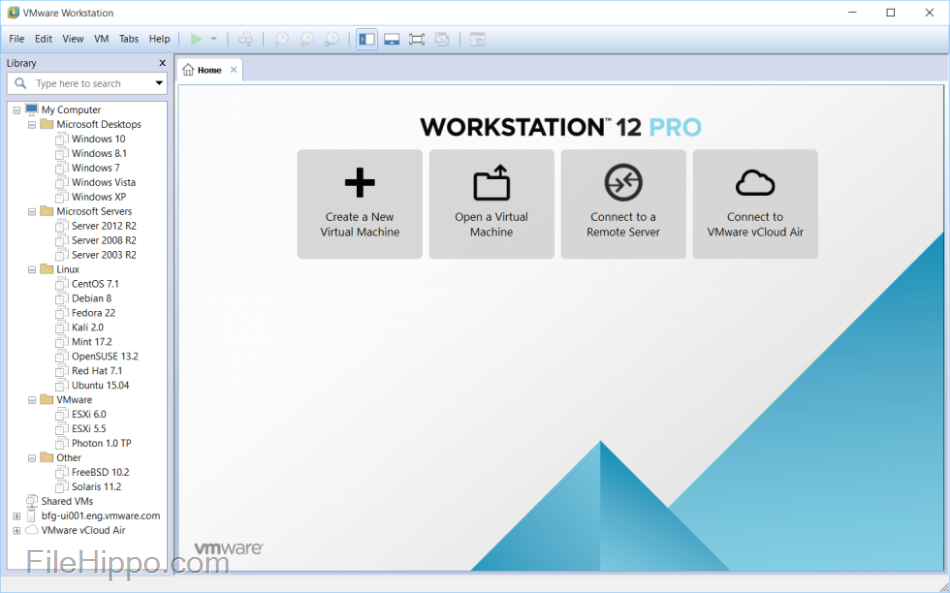Click the My Computer monitor icon
Screen dimensions: 950x593
tap(32, 110)
